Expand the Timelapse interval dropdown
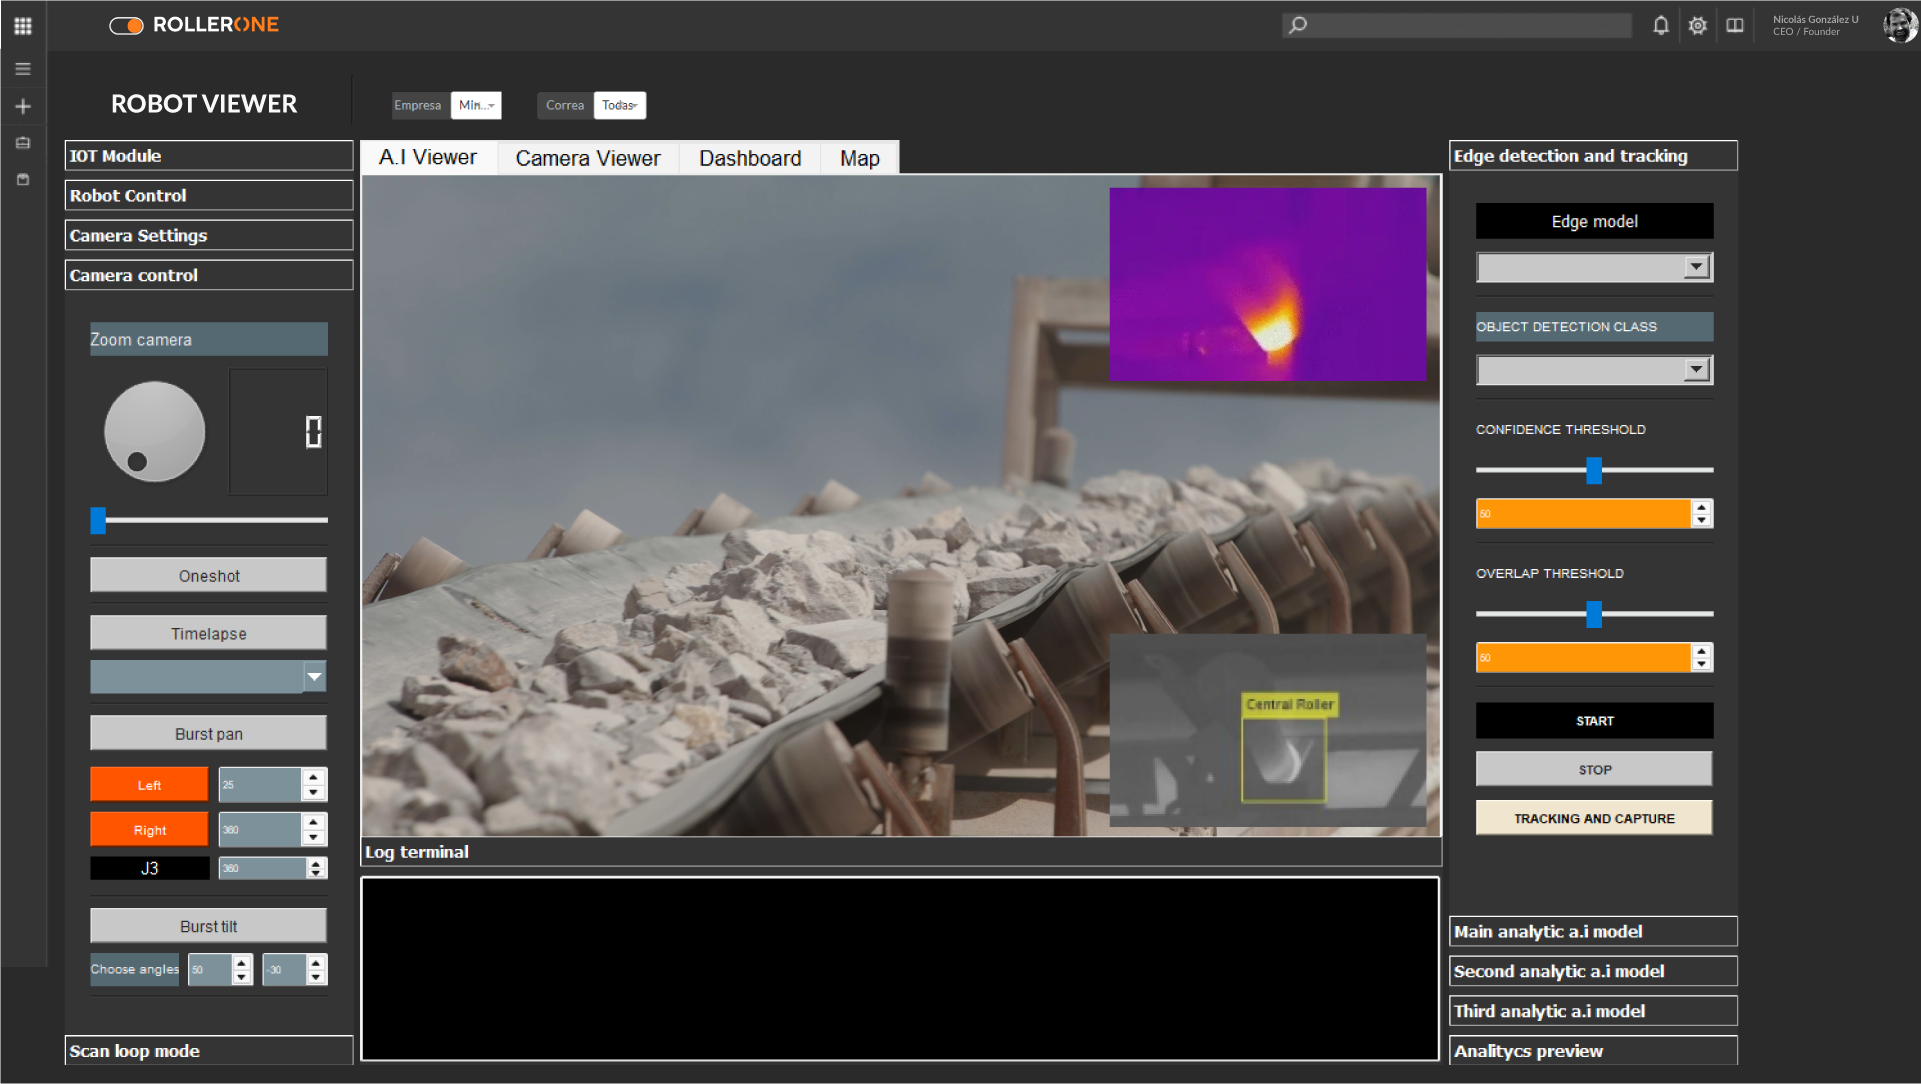The image size is (1921, 1084). coord(314,677)
